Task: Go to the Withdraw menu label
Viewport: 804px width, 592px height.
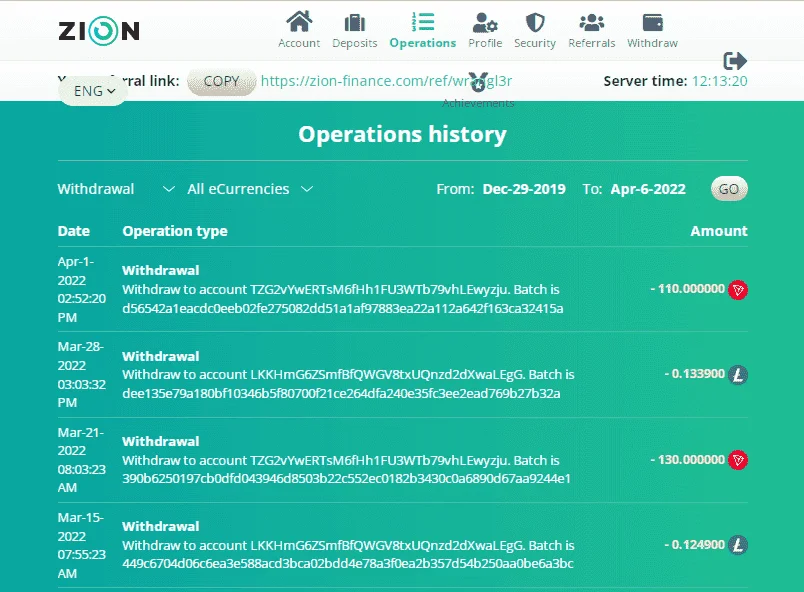Action: point(652,43)
